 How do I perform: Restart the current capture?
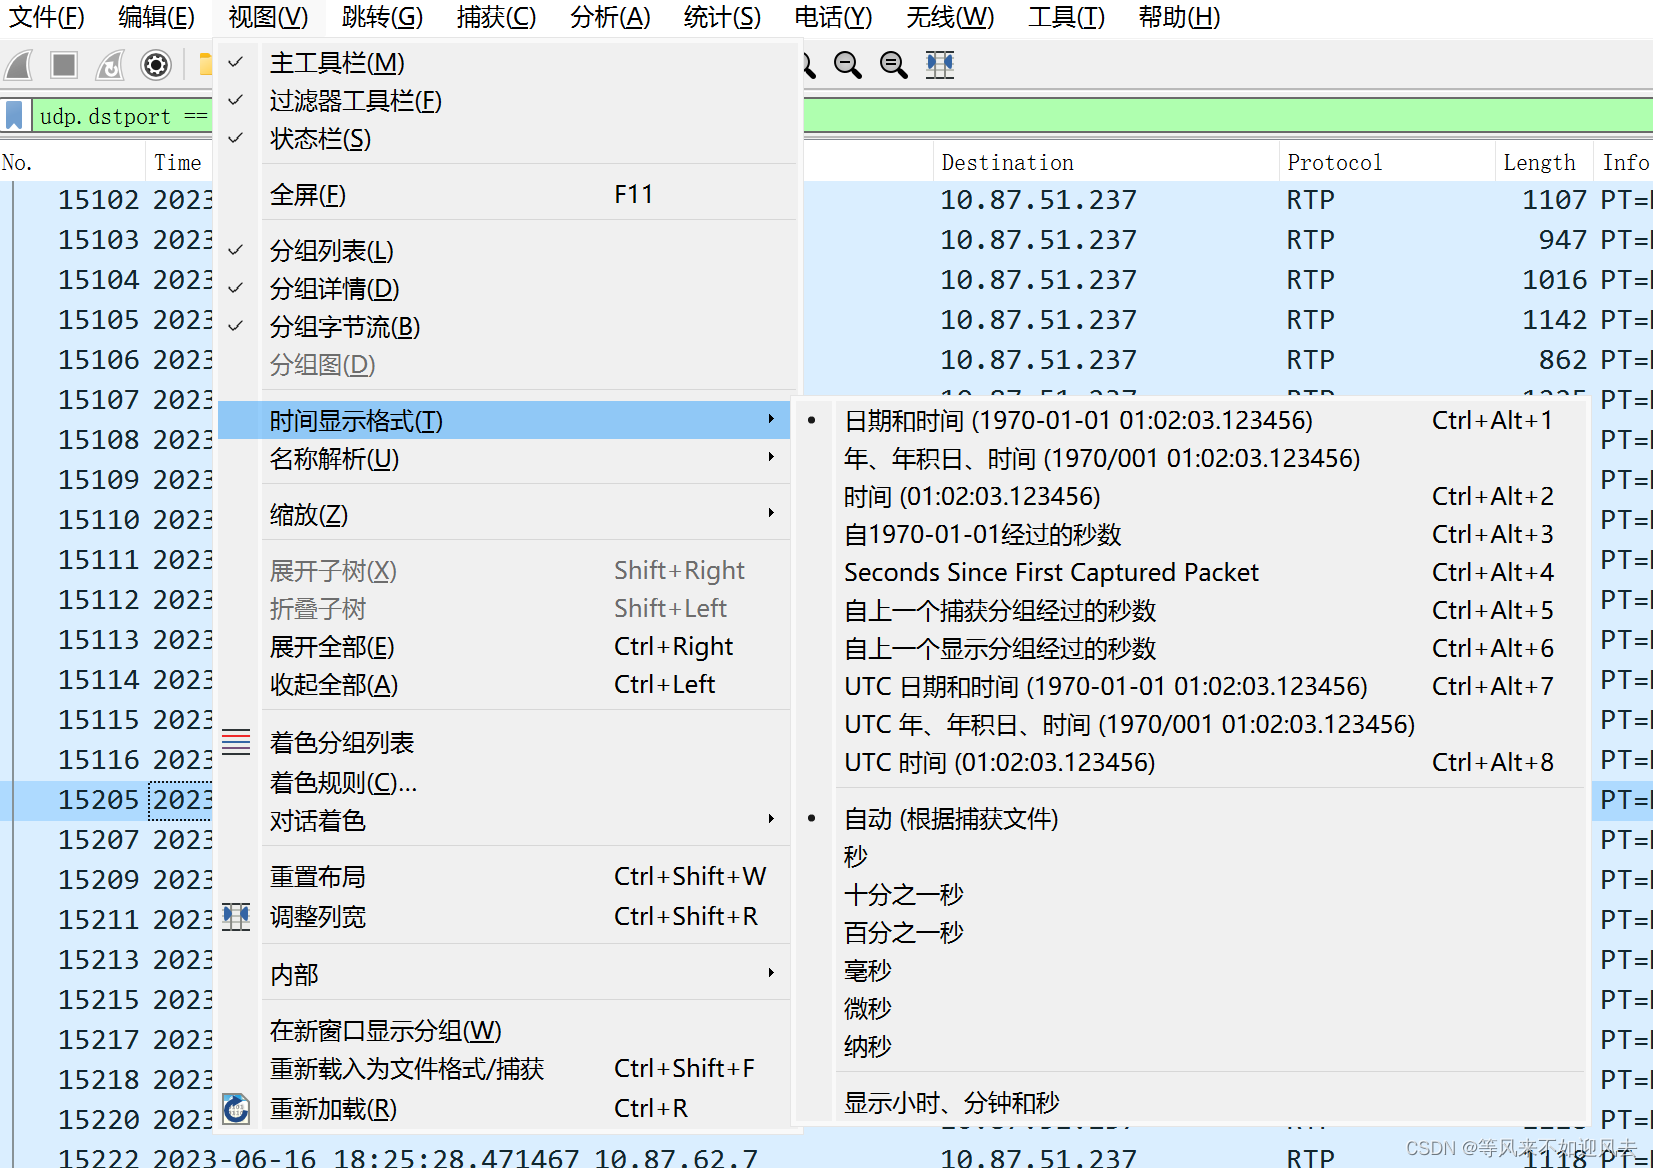[109, 65]
